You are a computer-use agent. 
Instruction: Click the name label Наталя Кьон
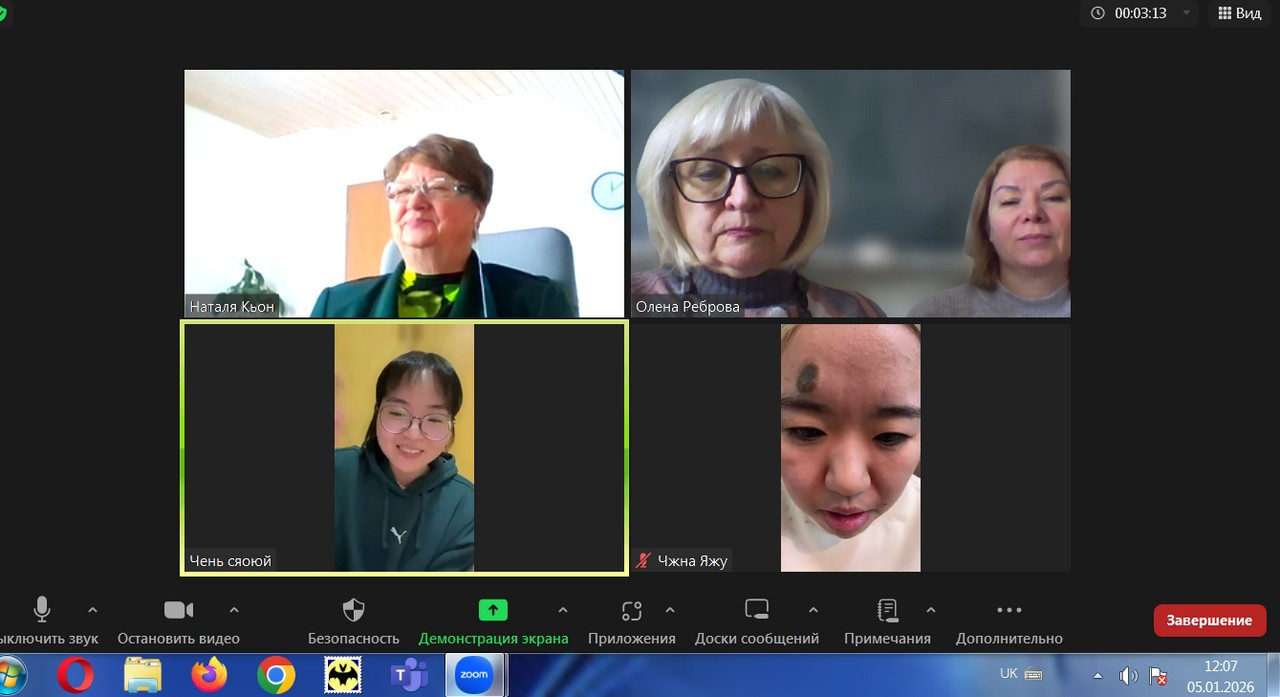[231, 306]
